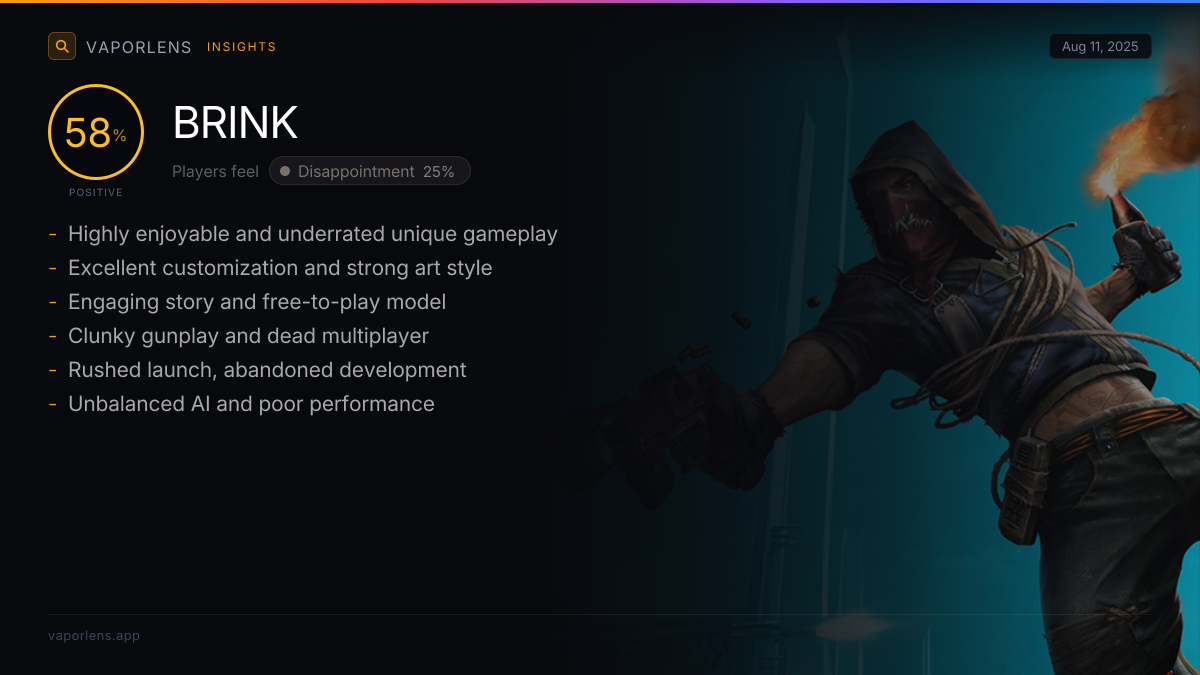Select the BRINK game title

click(235, 123)
